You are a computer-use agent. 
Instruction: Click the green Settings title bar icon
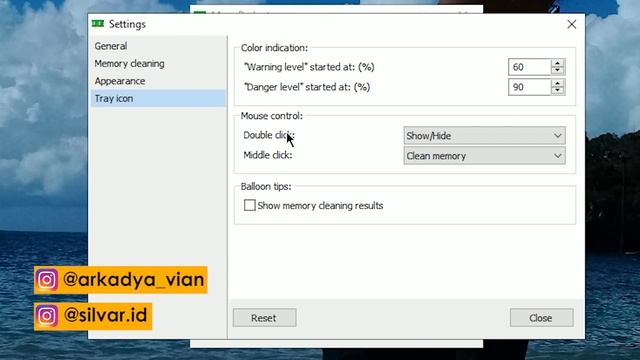[x=98, y=24]
